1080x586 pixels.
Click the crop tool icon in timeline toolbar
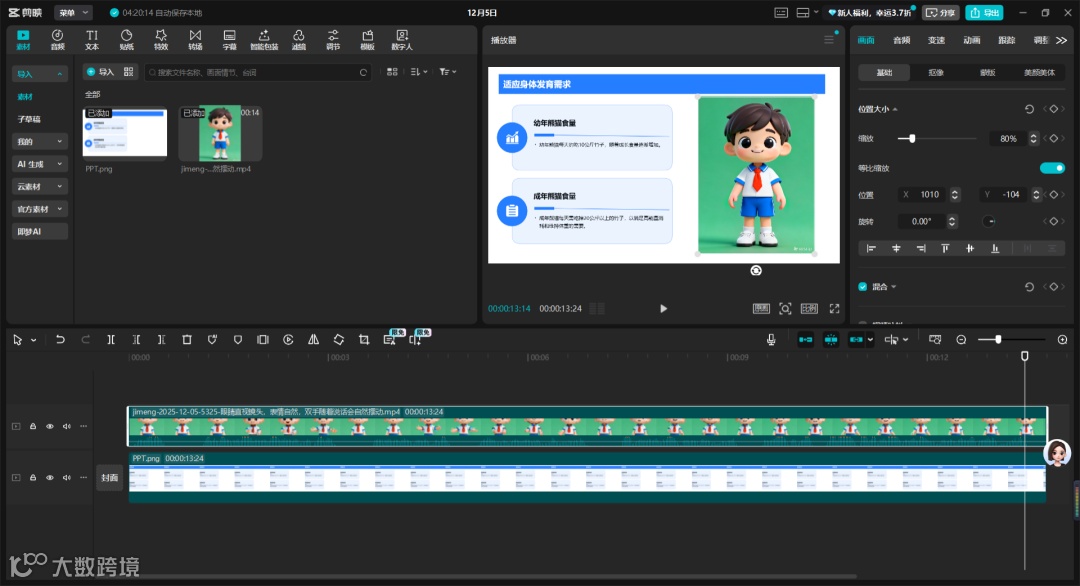(364, 340)
